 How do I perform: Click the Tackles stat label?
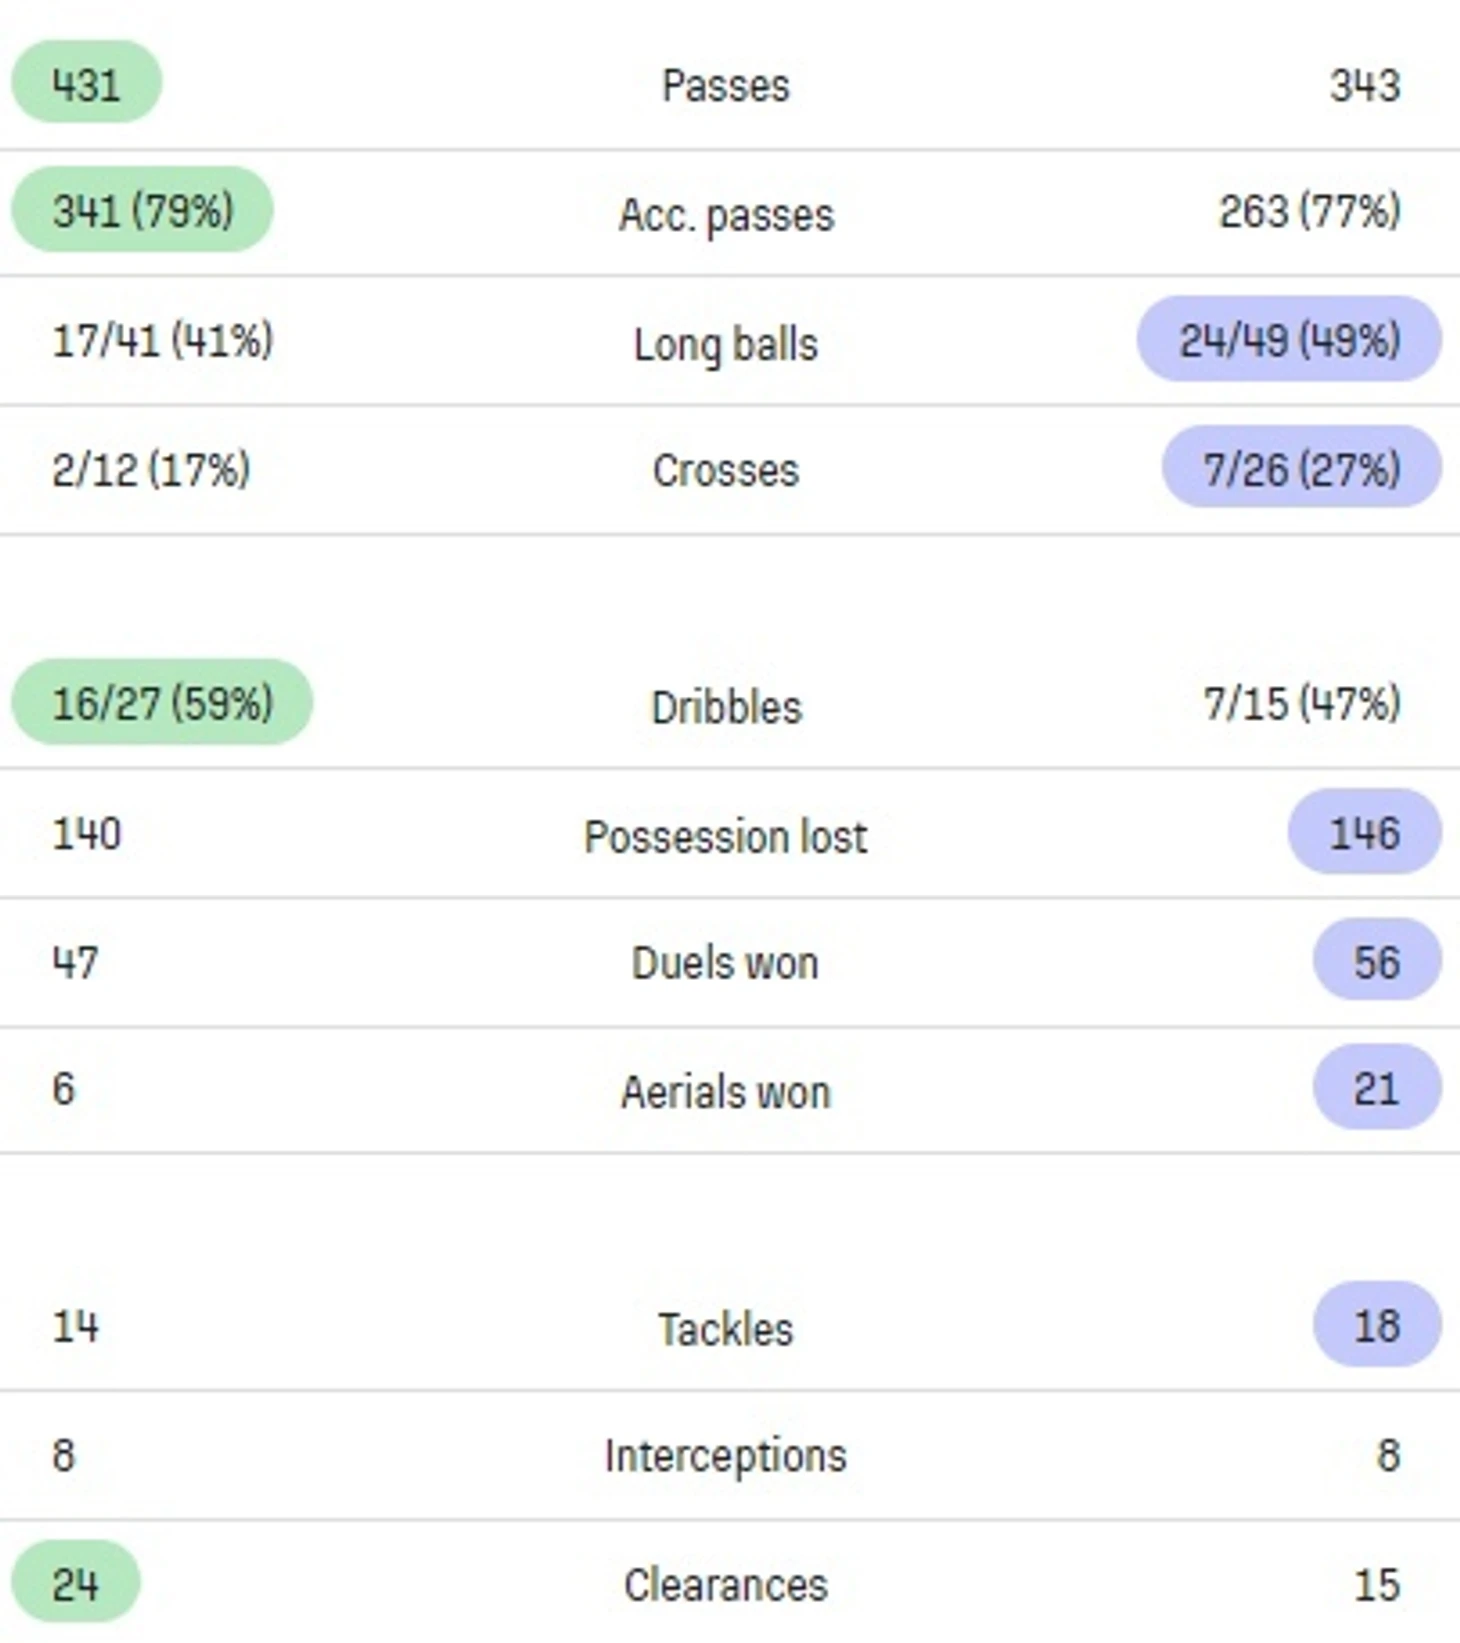pyautogui.click(x=726, y=1329)
